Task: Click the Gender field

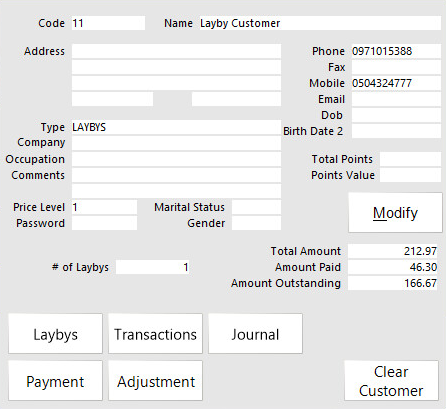Action: (256, 223)
